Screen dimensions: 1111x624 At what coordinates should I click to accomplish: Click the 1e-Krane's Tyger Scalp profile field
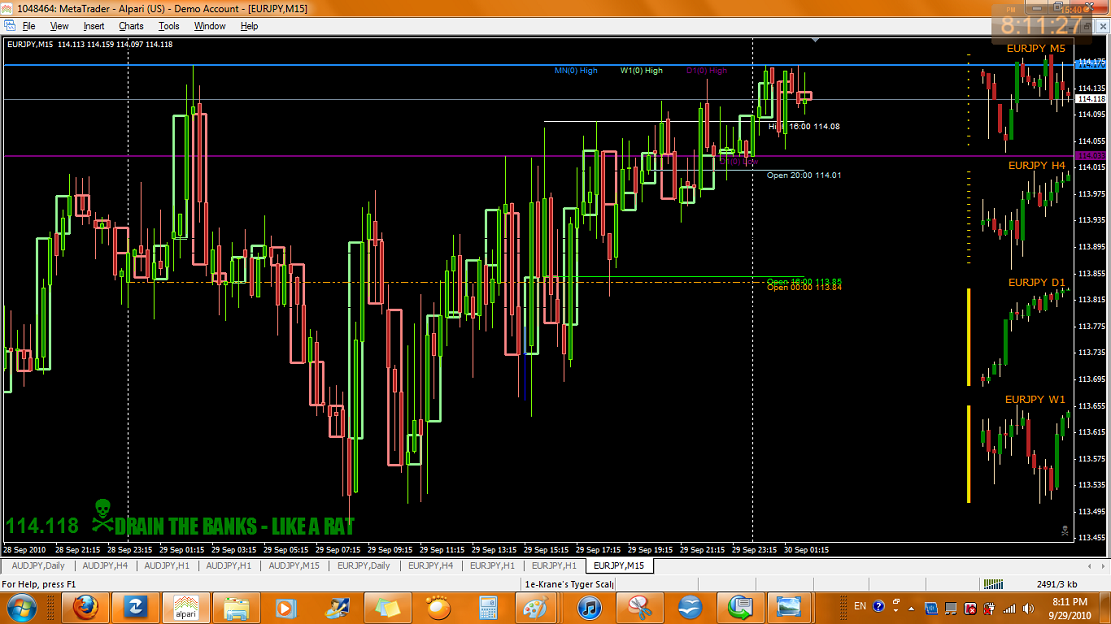coord(569,584)
